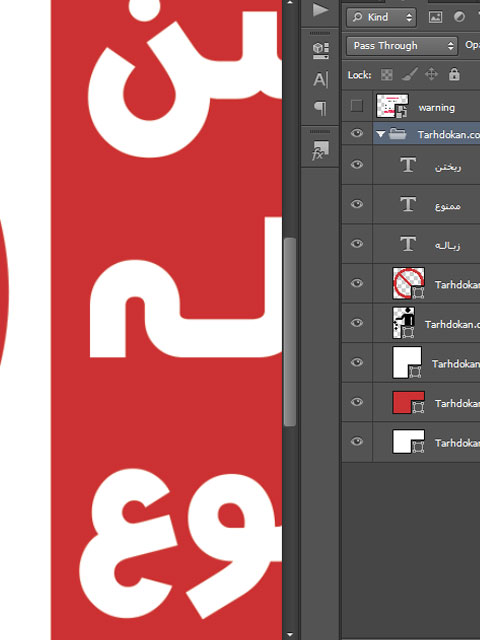Select the man throwing trash layer thumbnail

[404, 323]
